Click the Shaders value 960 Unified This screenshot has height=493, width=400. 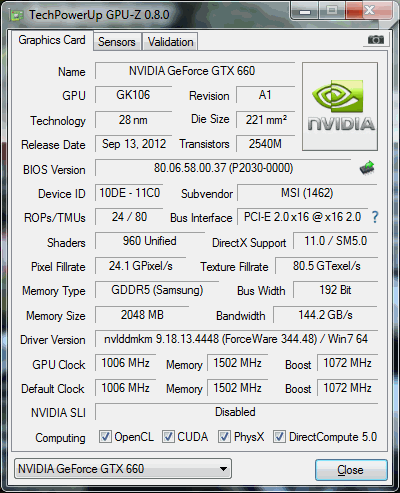pos(150,241)
